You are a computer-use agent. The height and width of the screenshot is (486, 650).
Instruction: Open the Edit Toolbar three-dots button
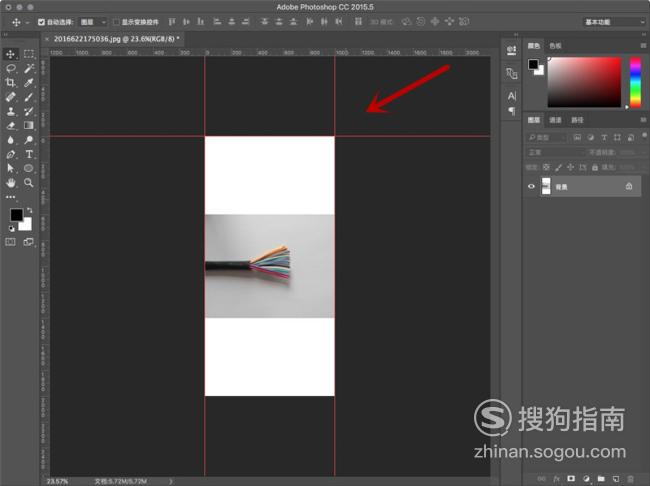pyautogui.click(x=10, y=197)
